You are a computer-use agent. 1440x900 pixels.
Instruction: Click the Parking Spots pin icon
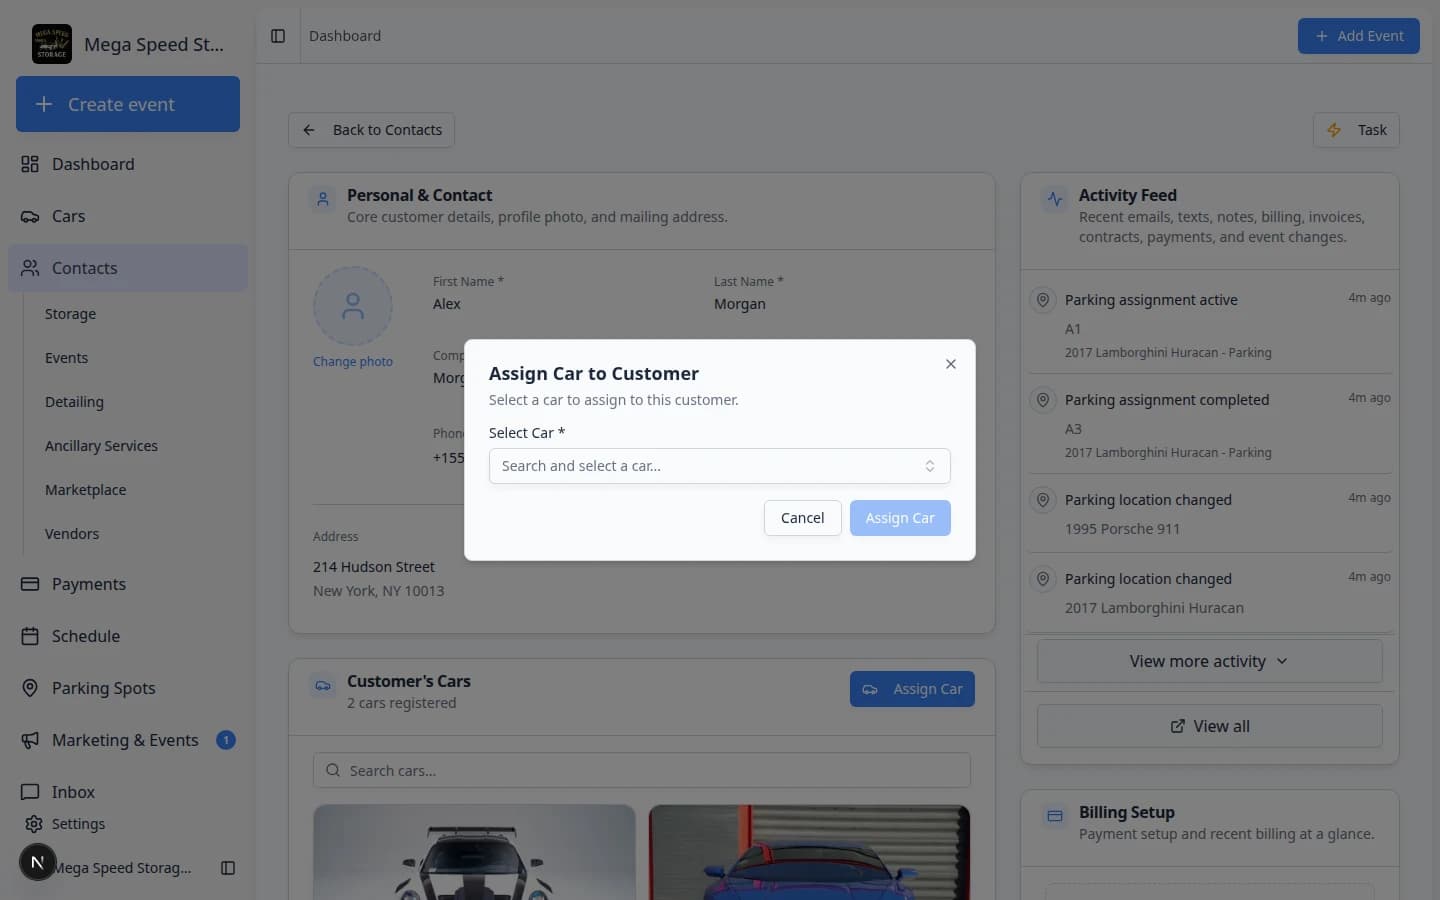30,688
